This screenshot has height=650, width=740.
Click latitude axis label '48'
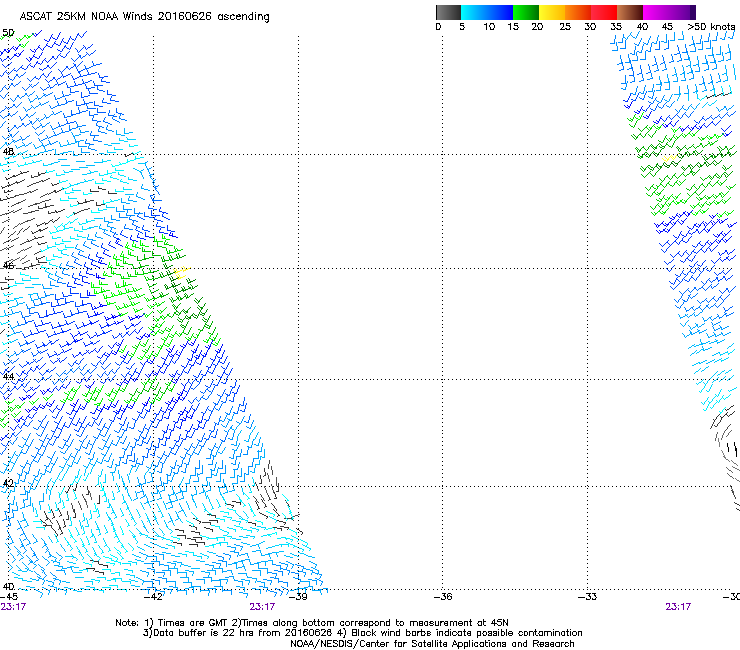[8, 152]
